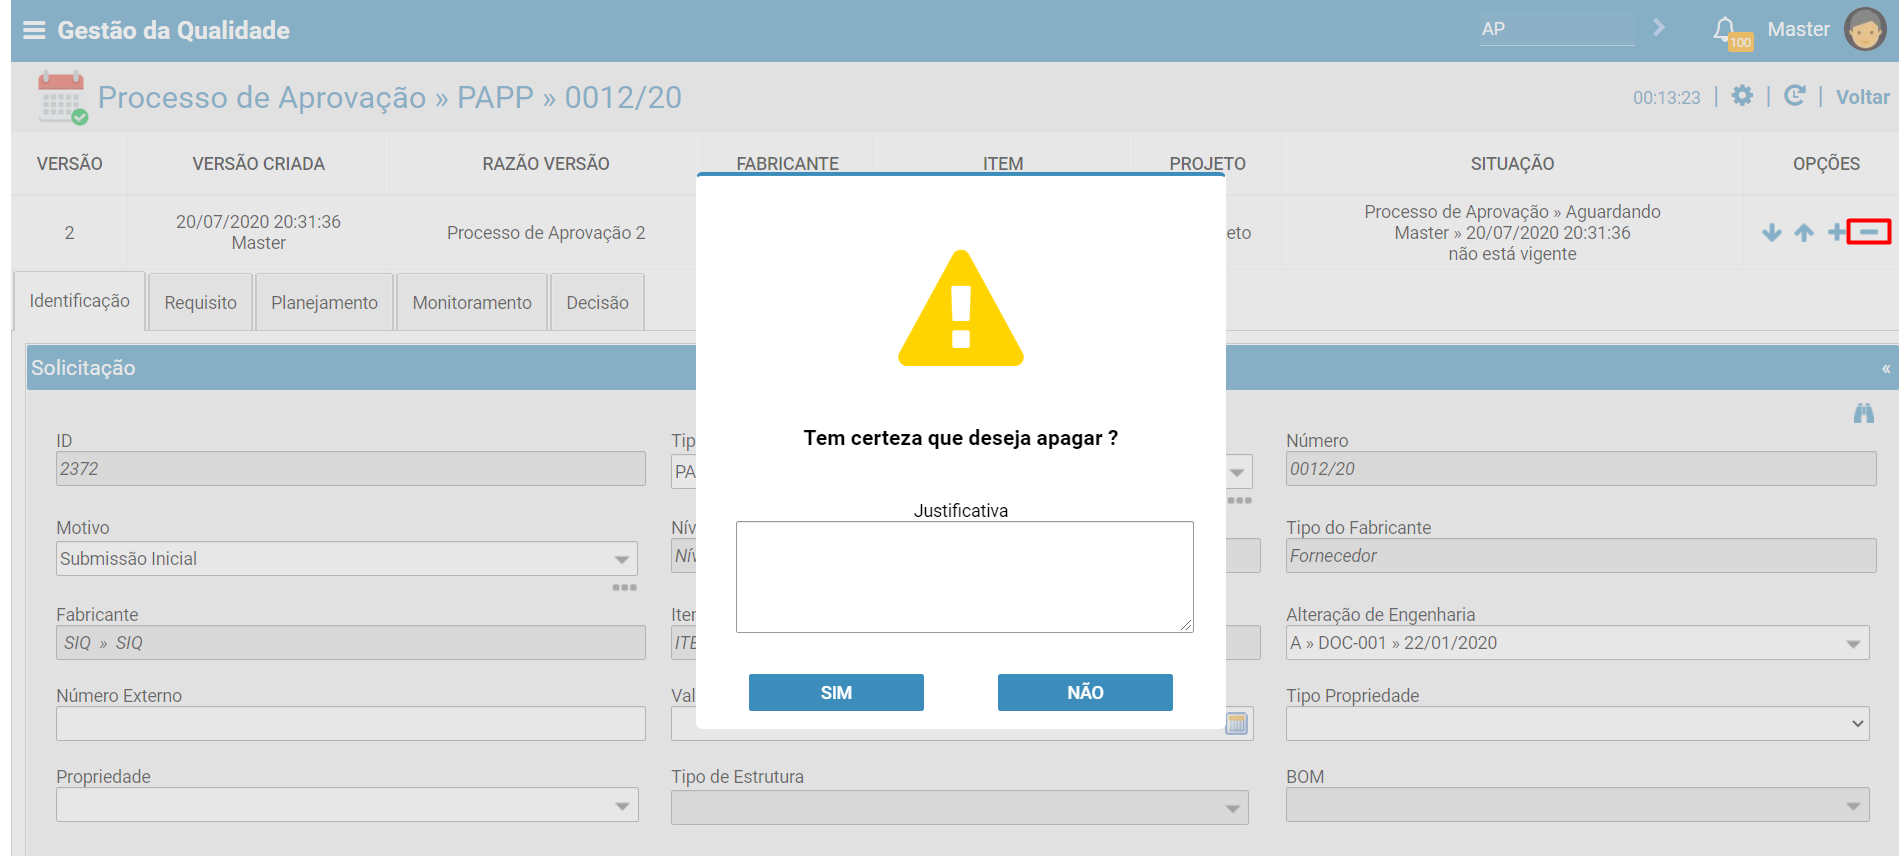The image size is (1899, 856).
Task: Open the Motivo dropdown
Action: click(347, 559)
